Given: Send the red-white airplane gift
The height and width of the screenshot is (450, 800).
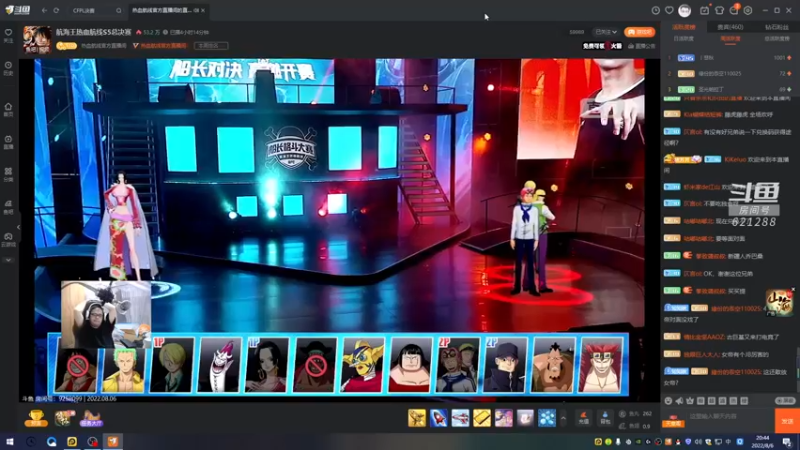Looking at the screenshot, I should (x=460, y=418).
